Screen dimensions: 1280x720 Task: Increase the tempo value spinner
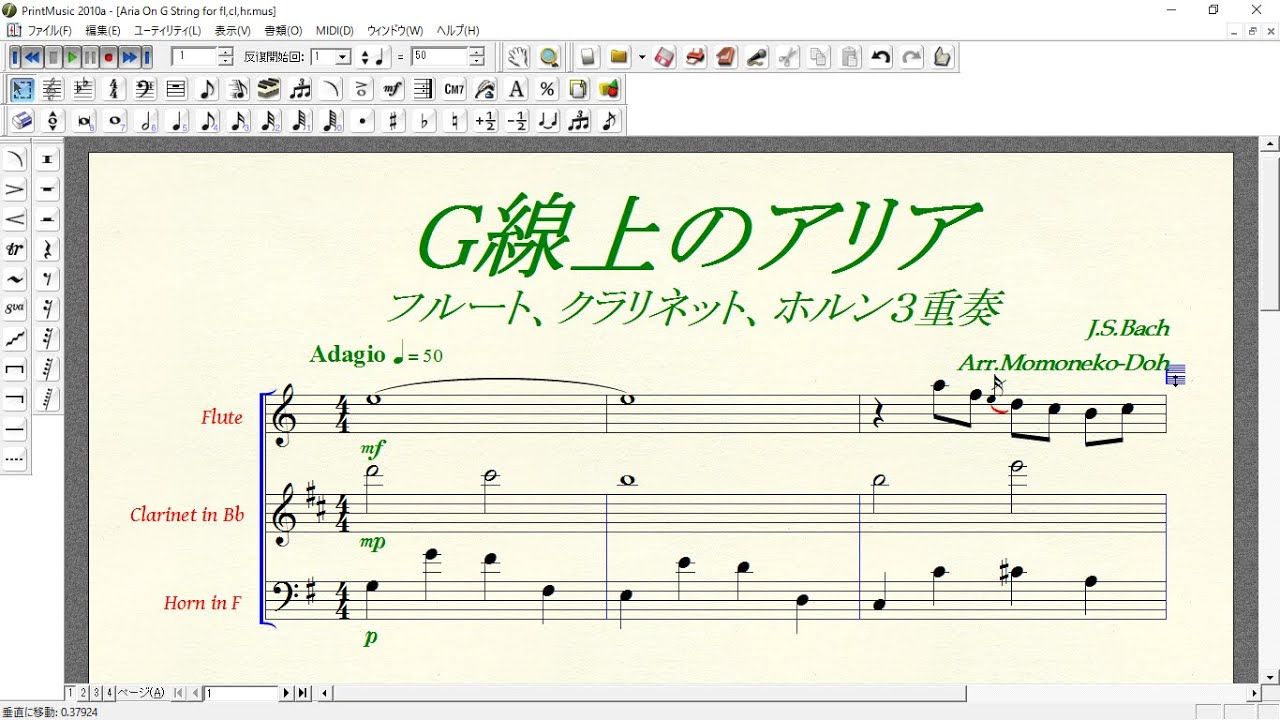477,52
